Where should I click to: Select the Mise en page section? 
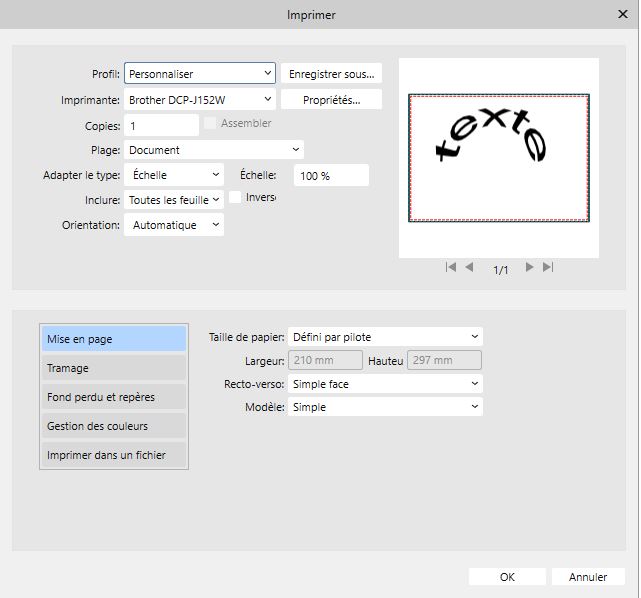point(114,339)
